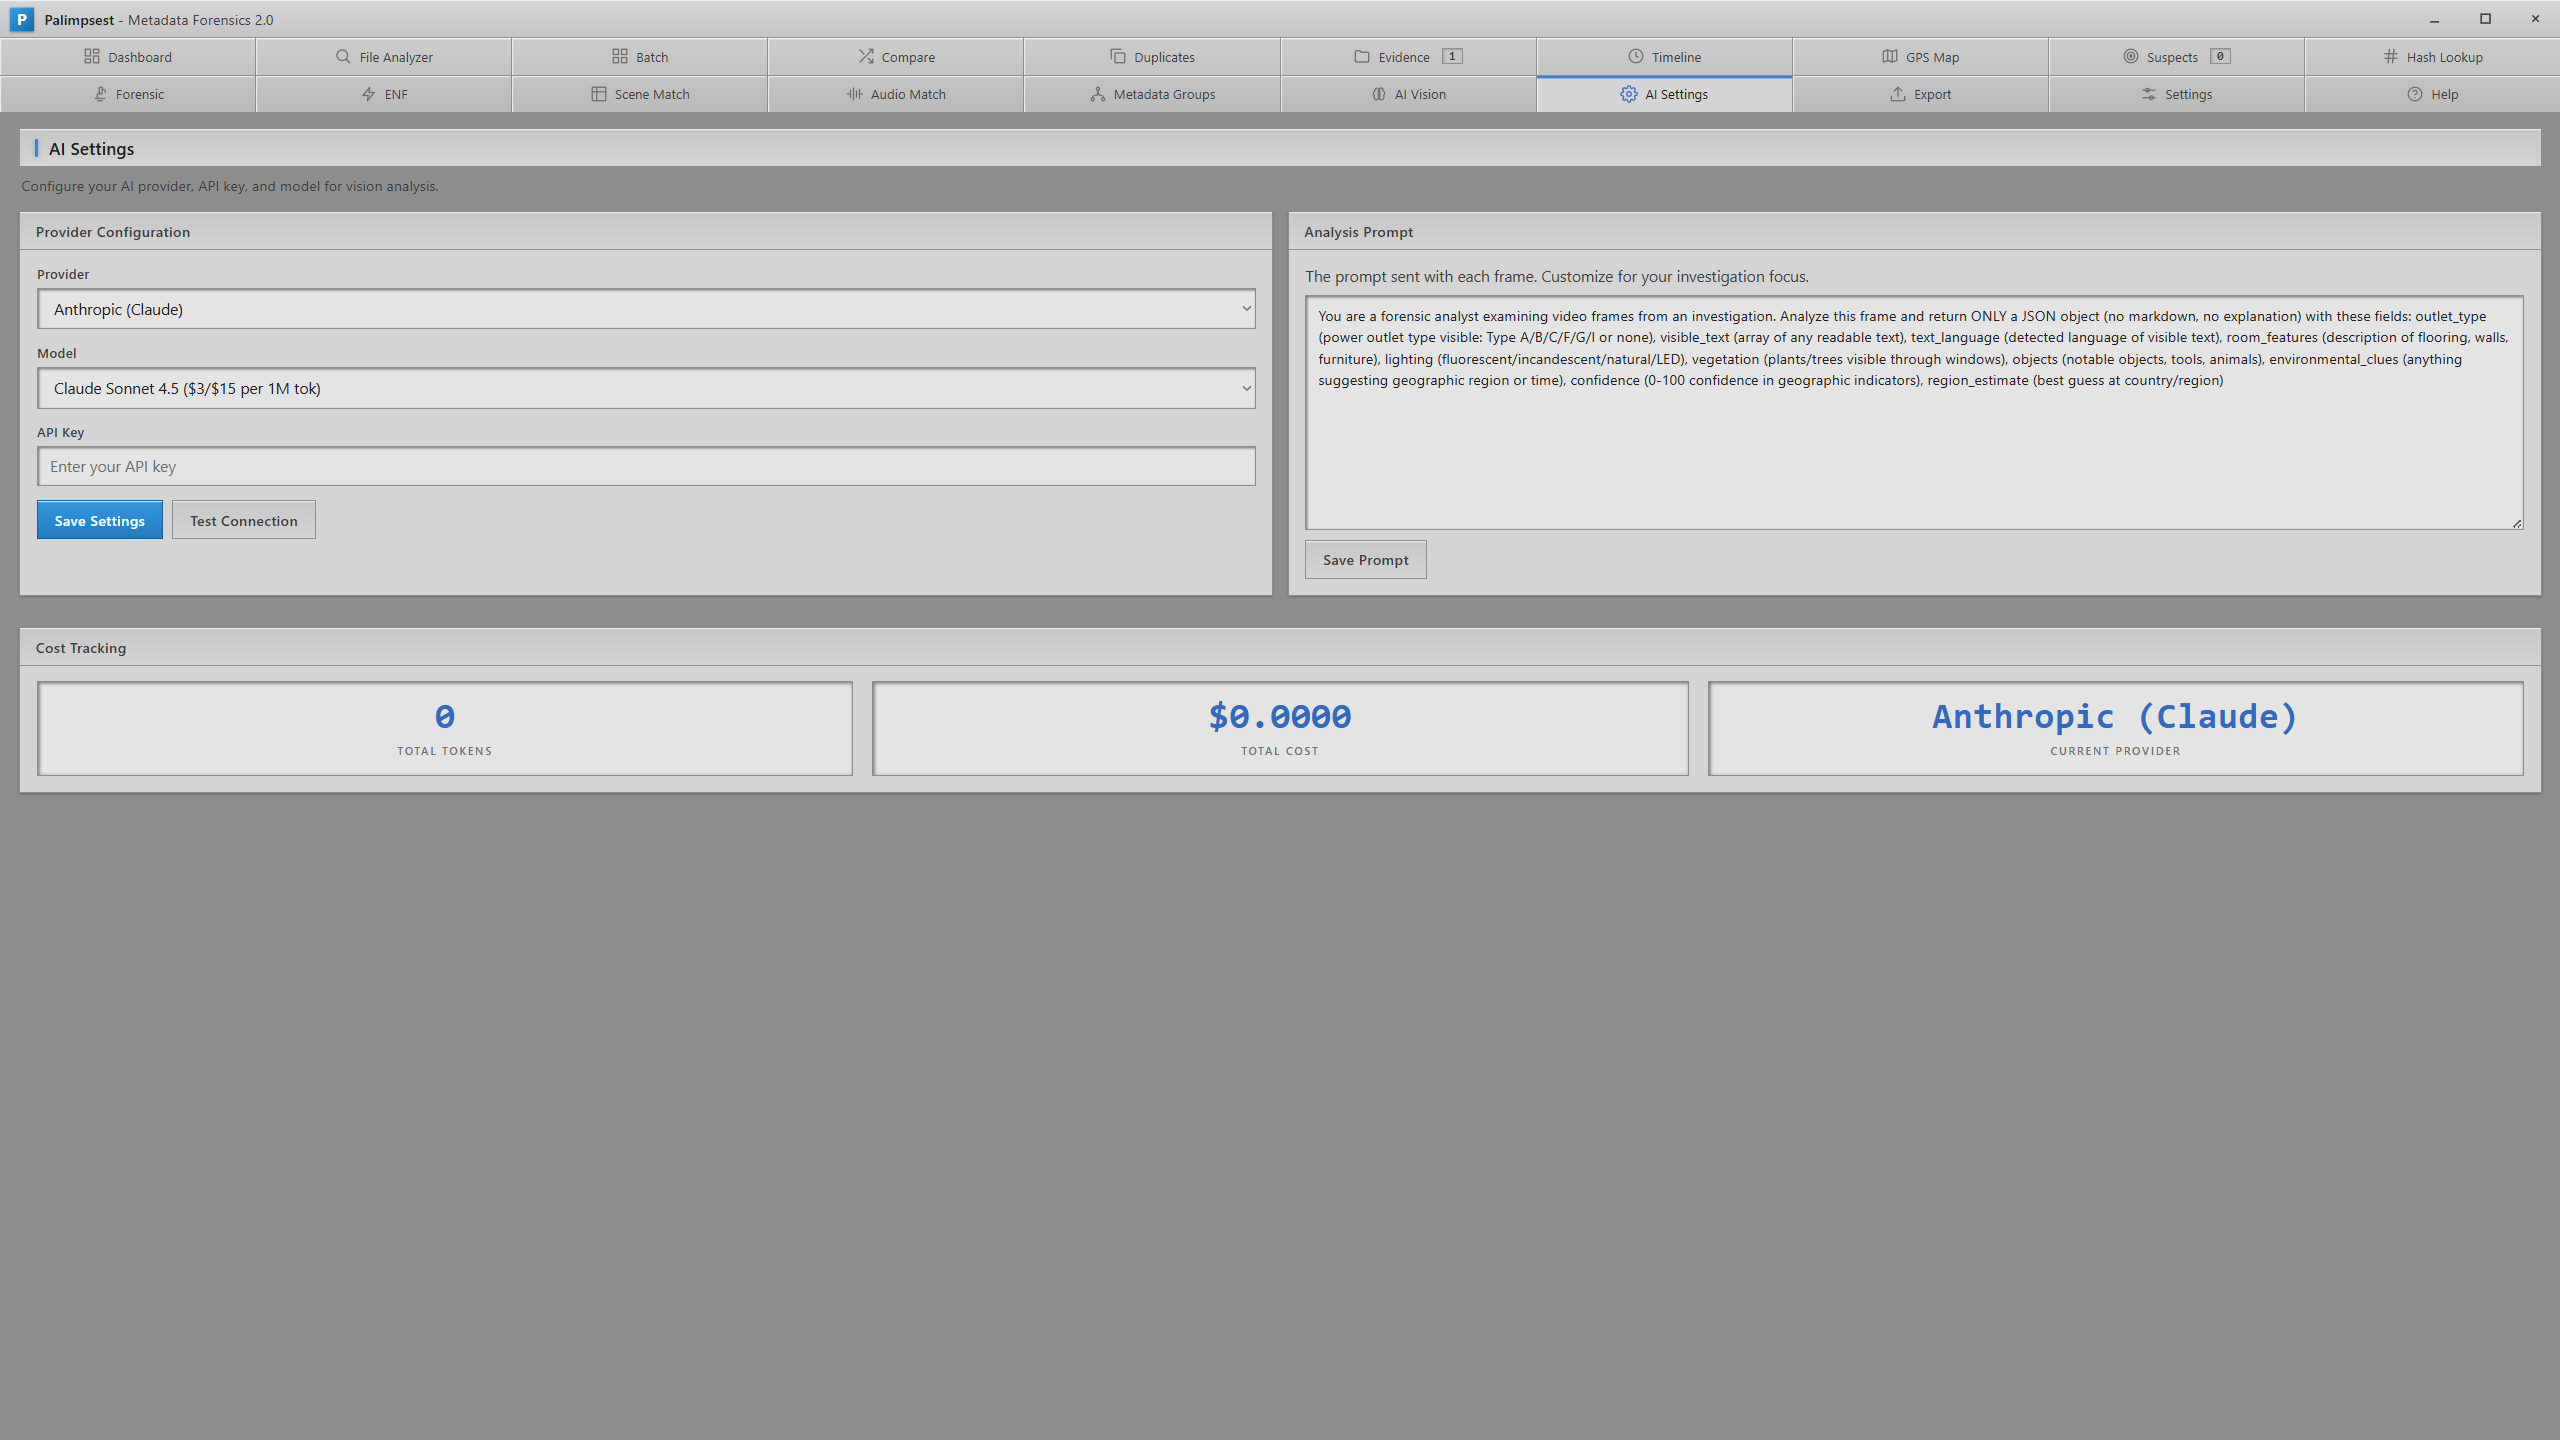Click the Anthropic (Claude) current provider value

coord(2115,716)
